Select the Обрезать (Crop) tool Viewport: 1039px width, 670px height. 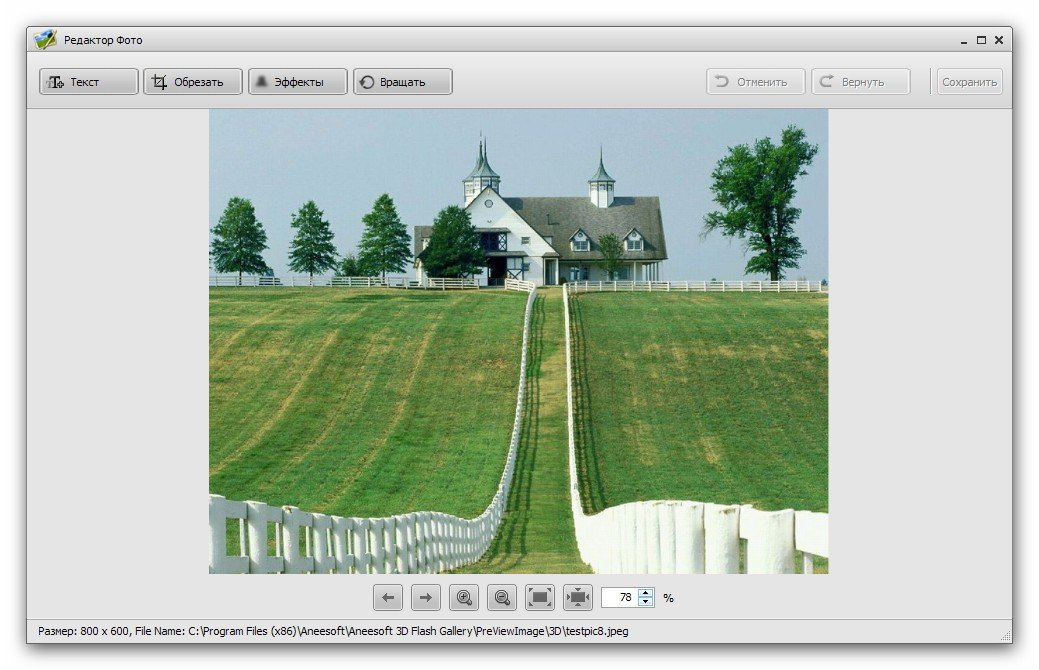[193, 82]
